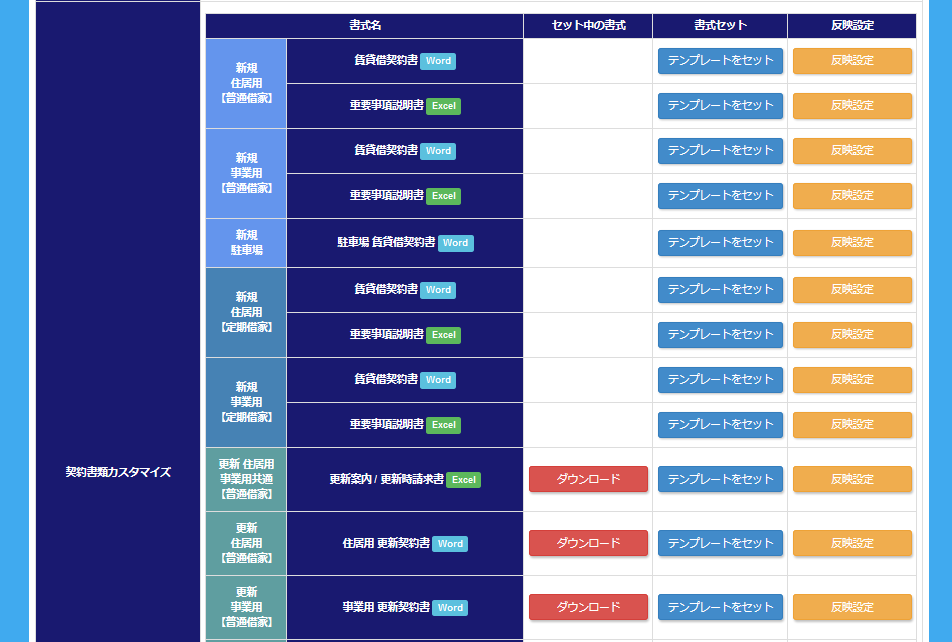This screenshot has width=952, height=642.
Task: Open 反映設定 for 駐車場 賃貸借契約書
Action: point(852,242)
